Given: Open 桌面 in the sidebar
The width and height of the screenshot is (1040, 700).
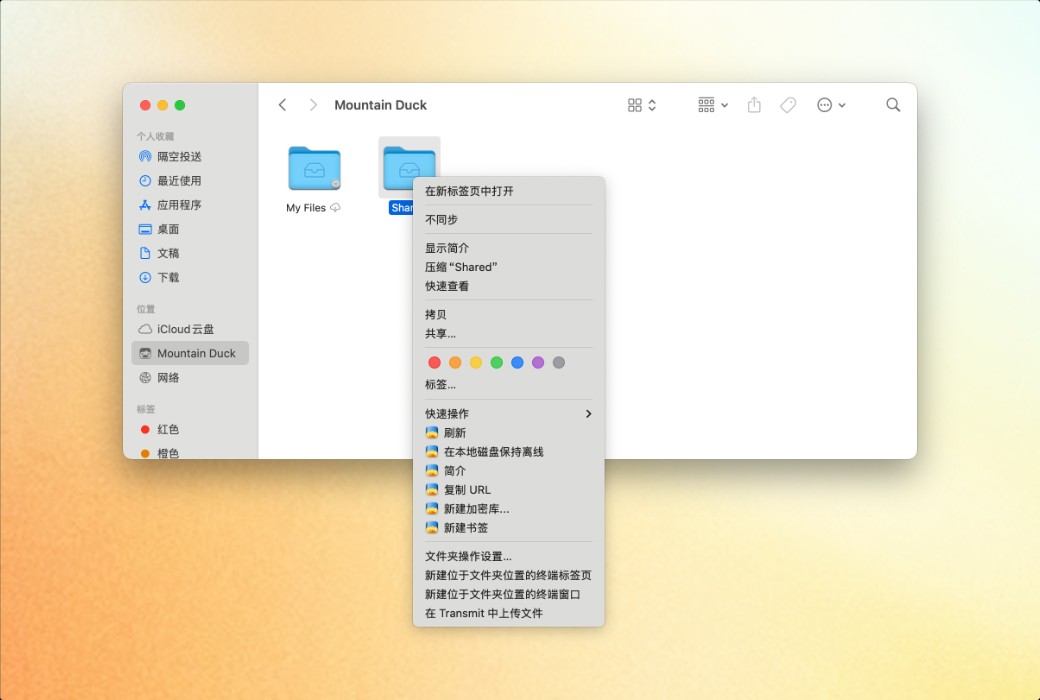Looking at the screenshot, I should 190,229.
